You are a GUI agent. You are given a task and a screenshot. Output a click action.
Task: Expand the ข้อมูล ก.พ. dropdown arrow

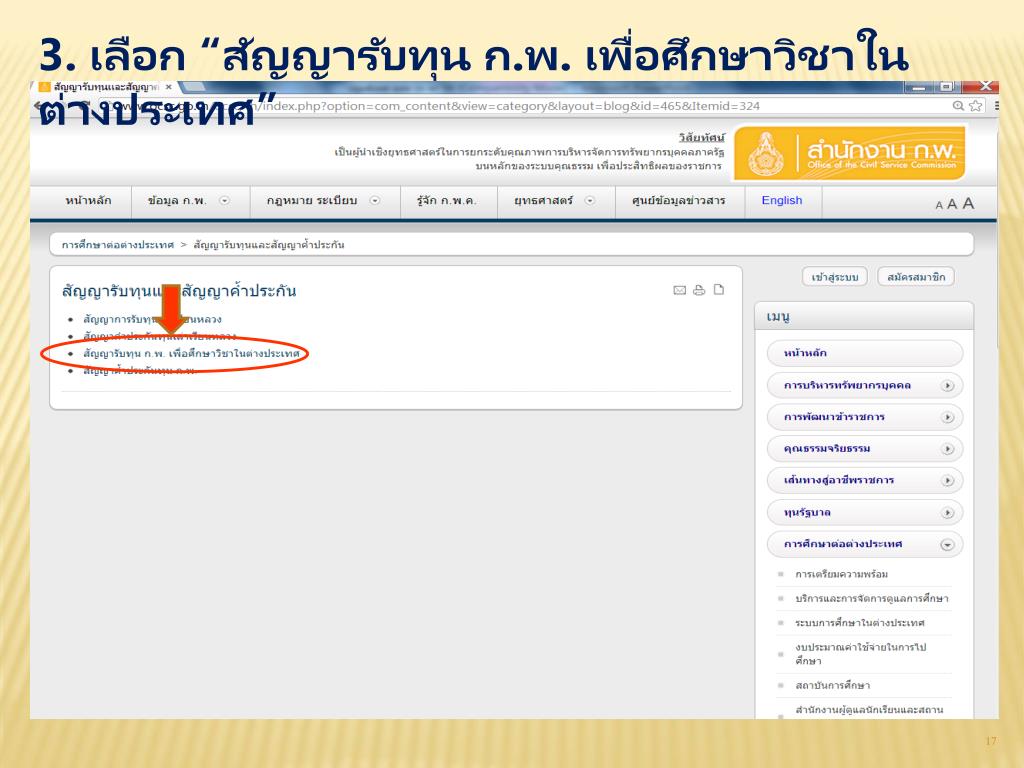(225, 200)
